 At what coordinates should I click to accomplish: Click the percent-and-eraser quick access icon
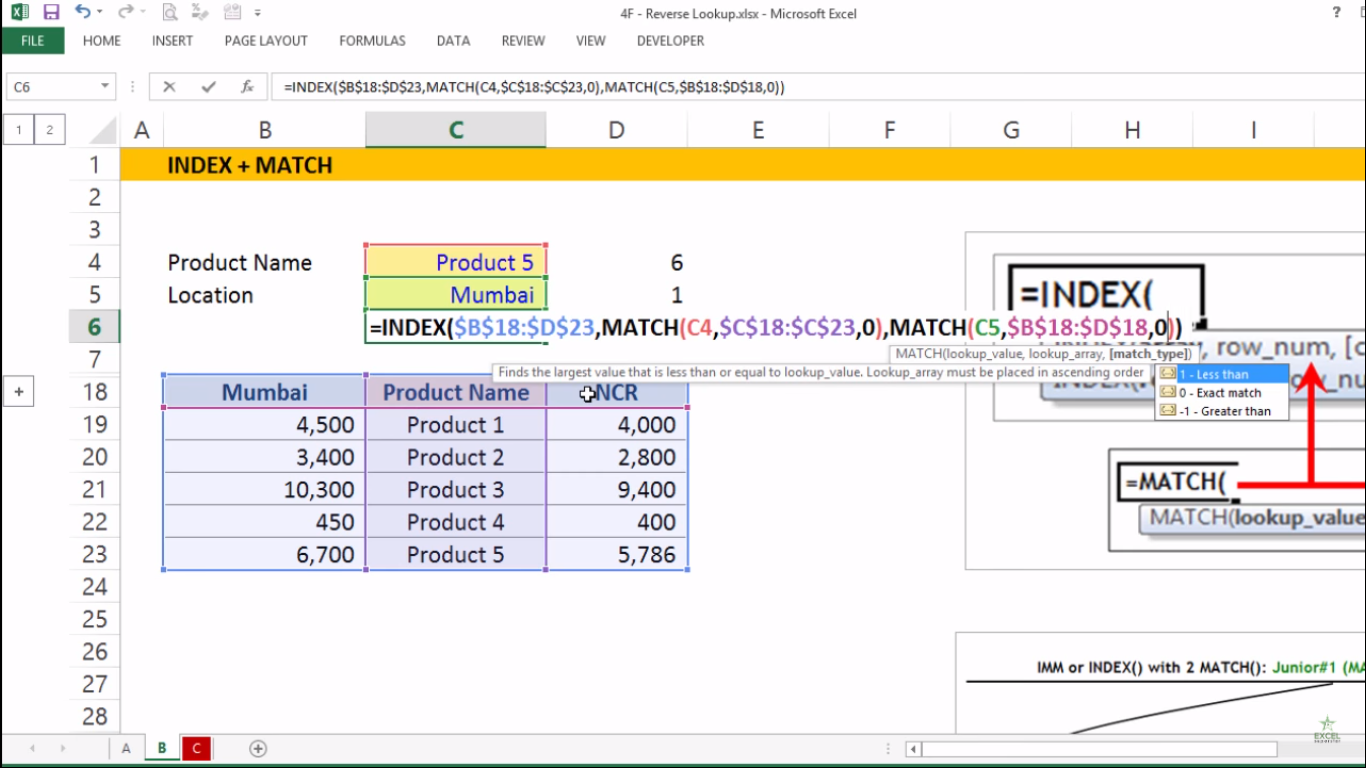coord(202,13)
